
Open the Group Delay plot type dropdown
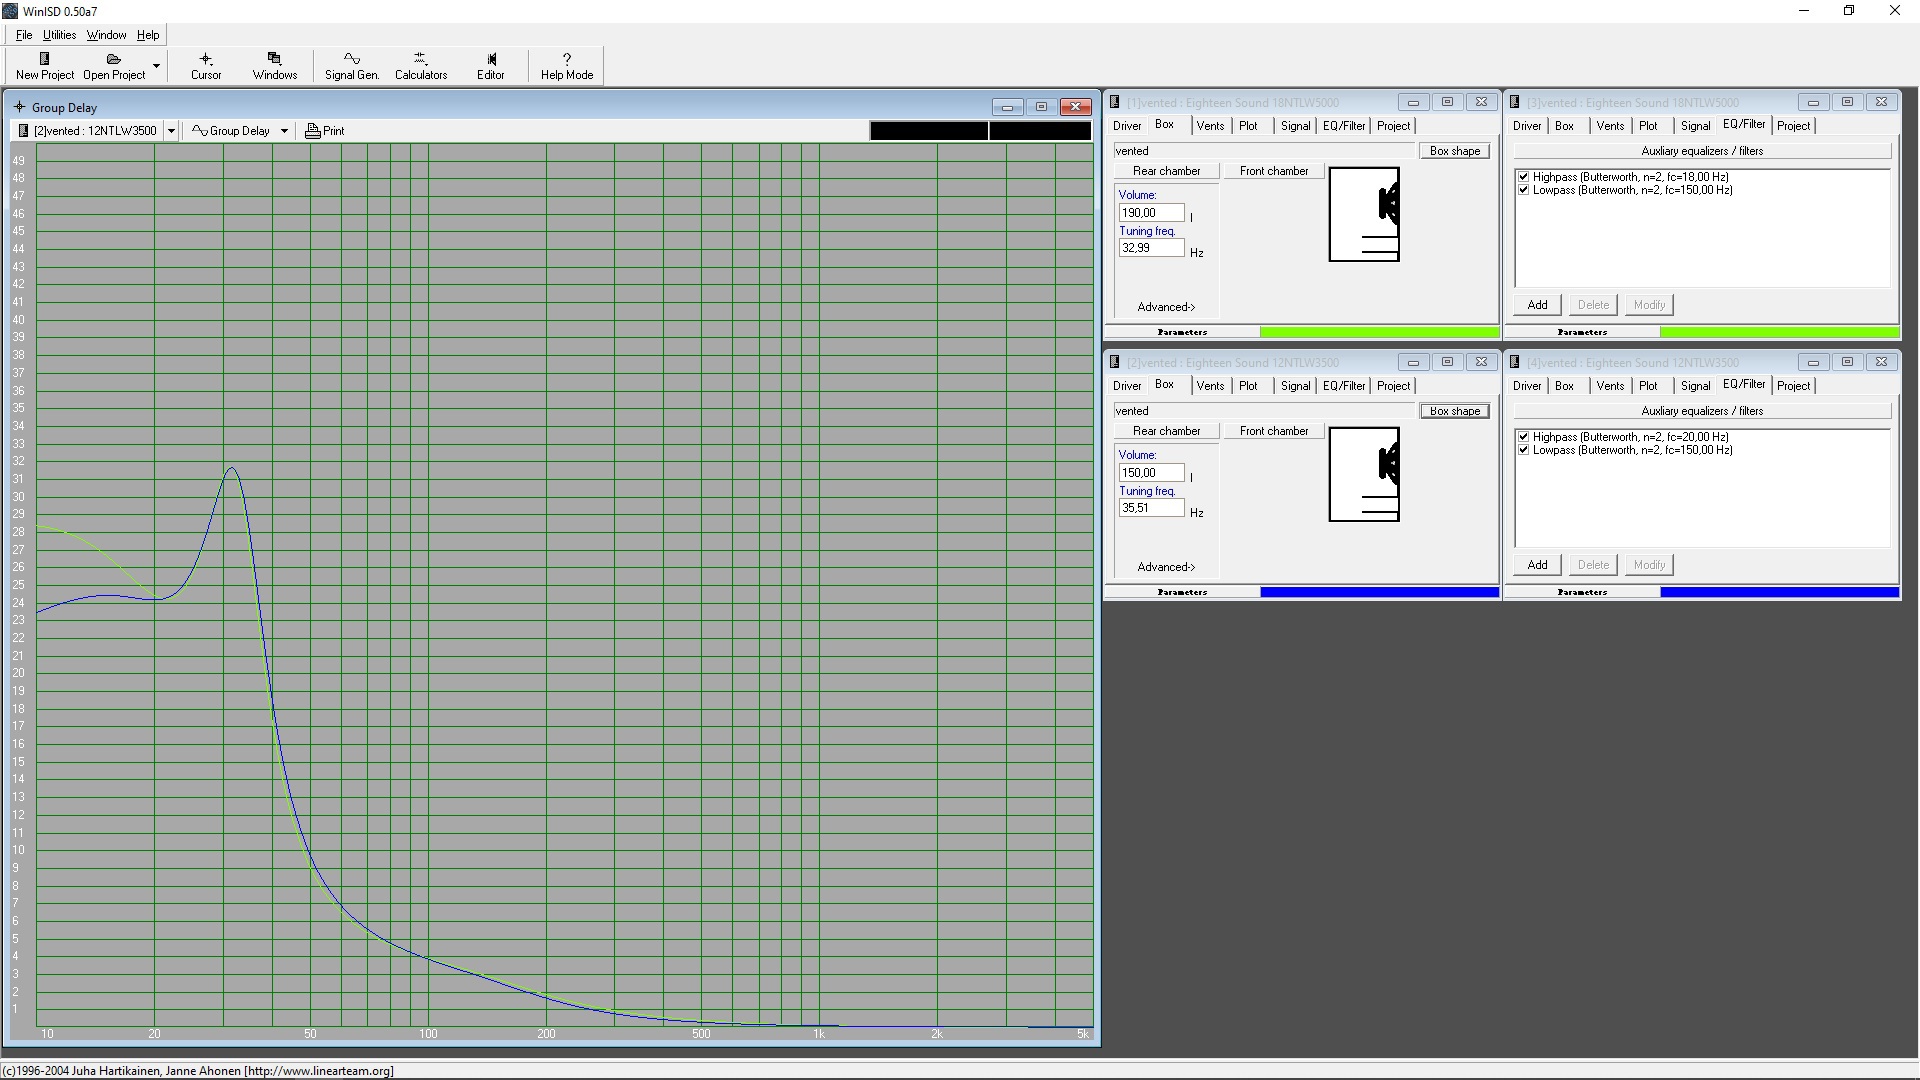point(284,131)
